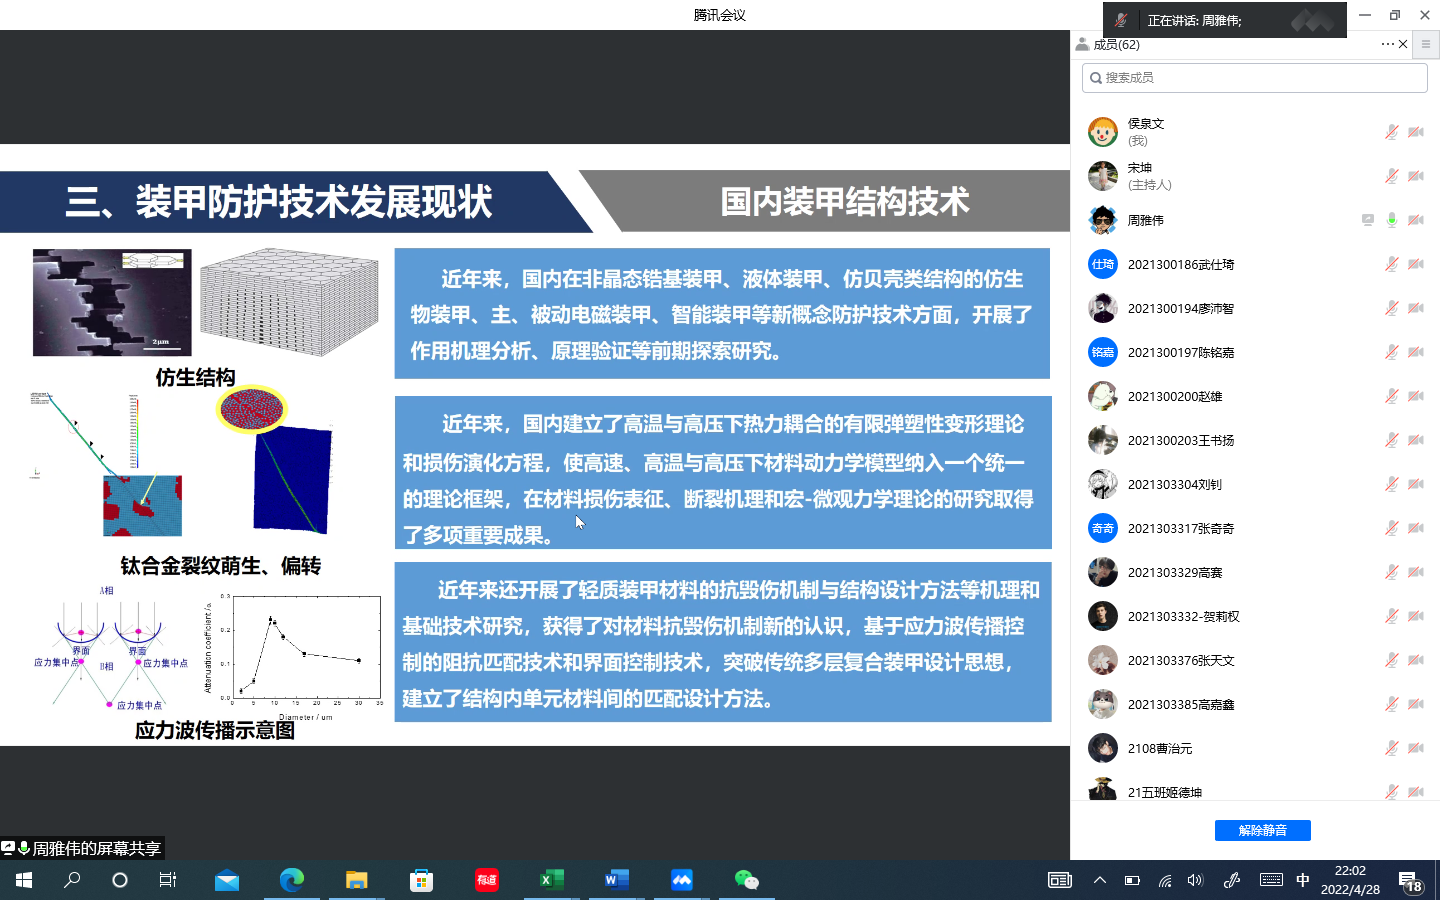Click the hamburger menu icon beside the members header

point(1426,44)
